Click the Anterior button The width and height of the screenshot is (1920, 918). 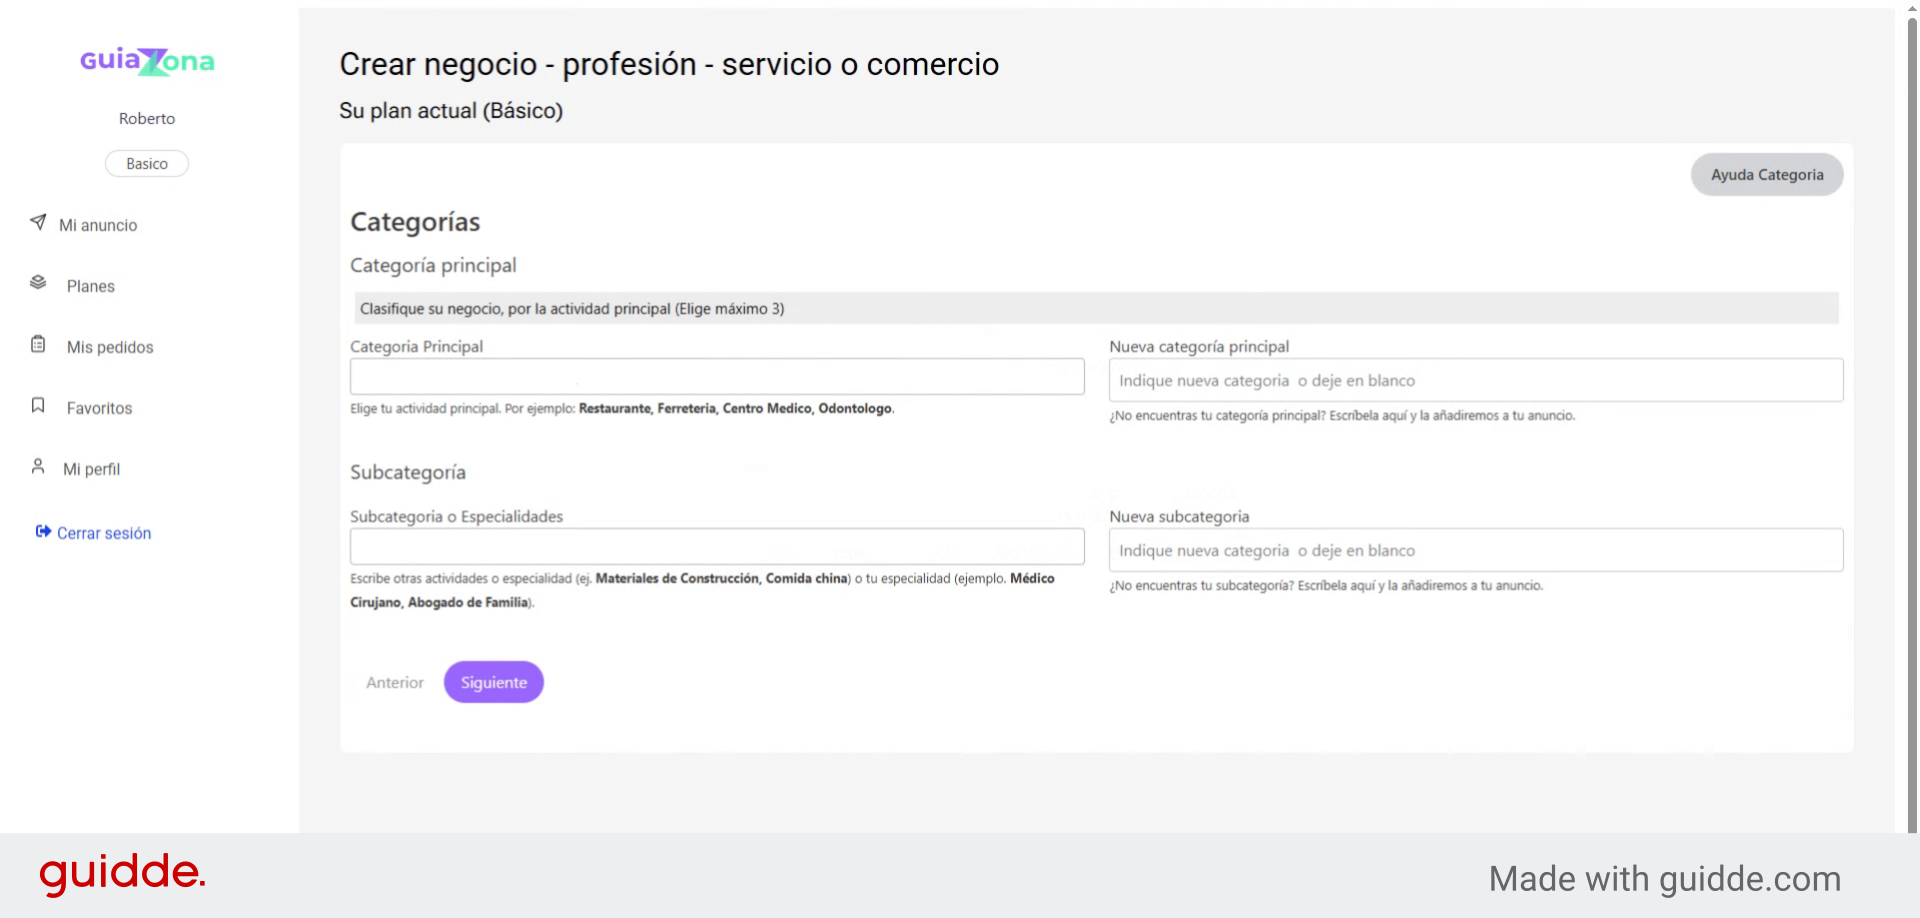[395, 682]
